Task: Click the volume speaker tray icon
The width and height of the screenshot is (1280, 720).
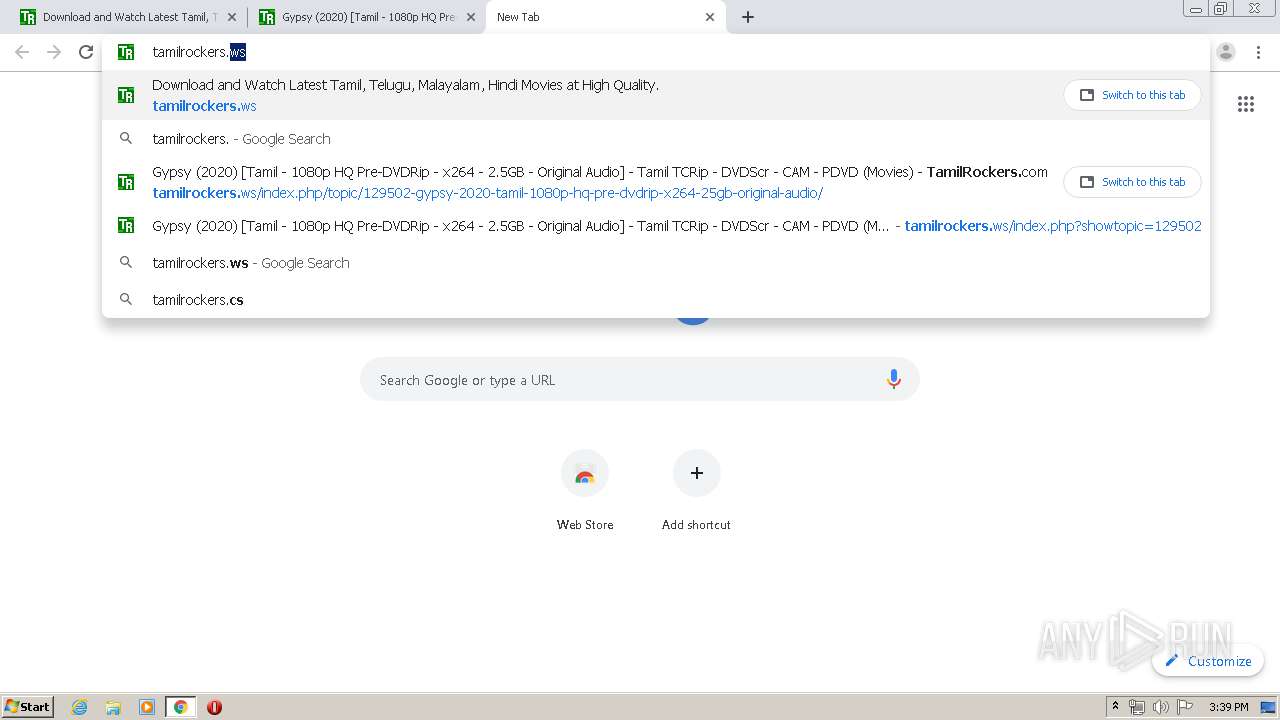Action: pyautogui.click(x=1161, y=707)
